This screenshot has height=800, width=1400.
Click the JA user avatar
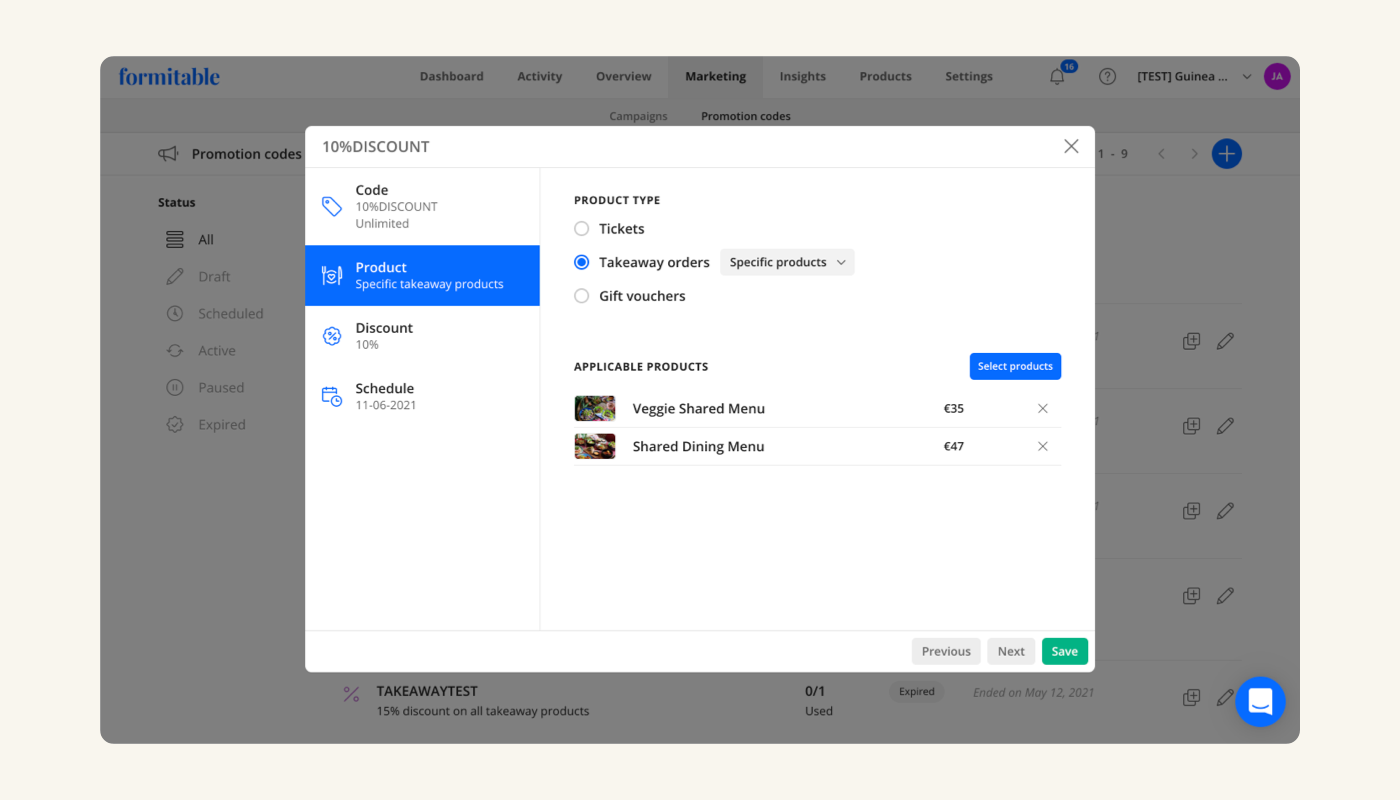(x=1276, y=77)
